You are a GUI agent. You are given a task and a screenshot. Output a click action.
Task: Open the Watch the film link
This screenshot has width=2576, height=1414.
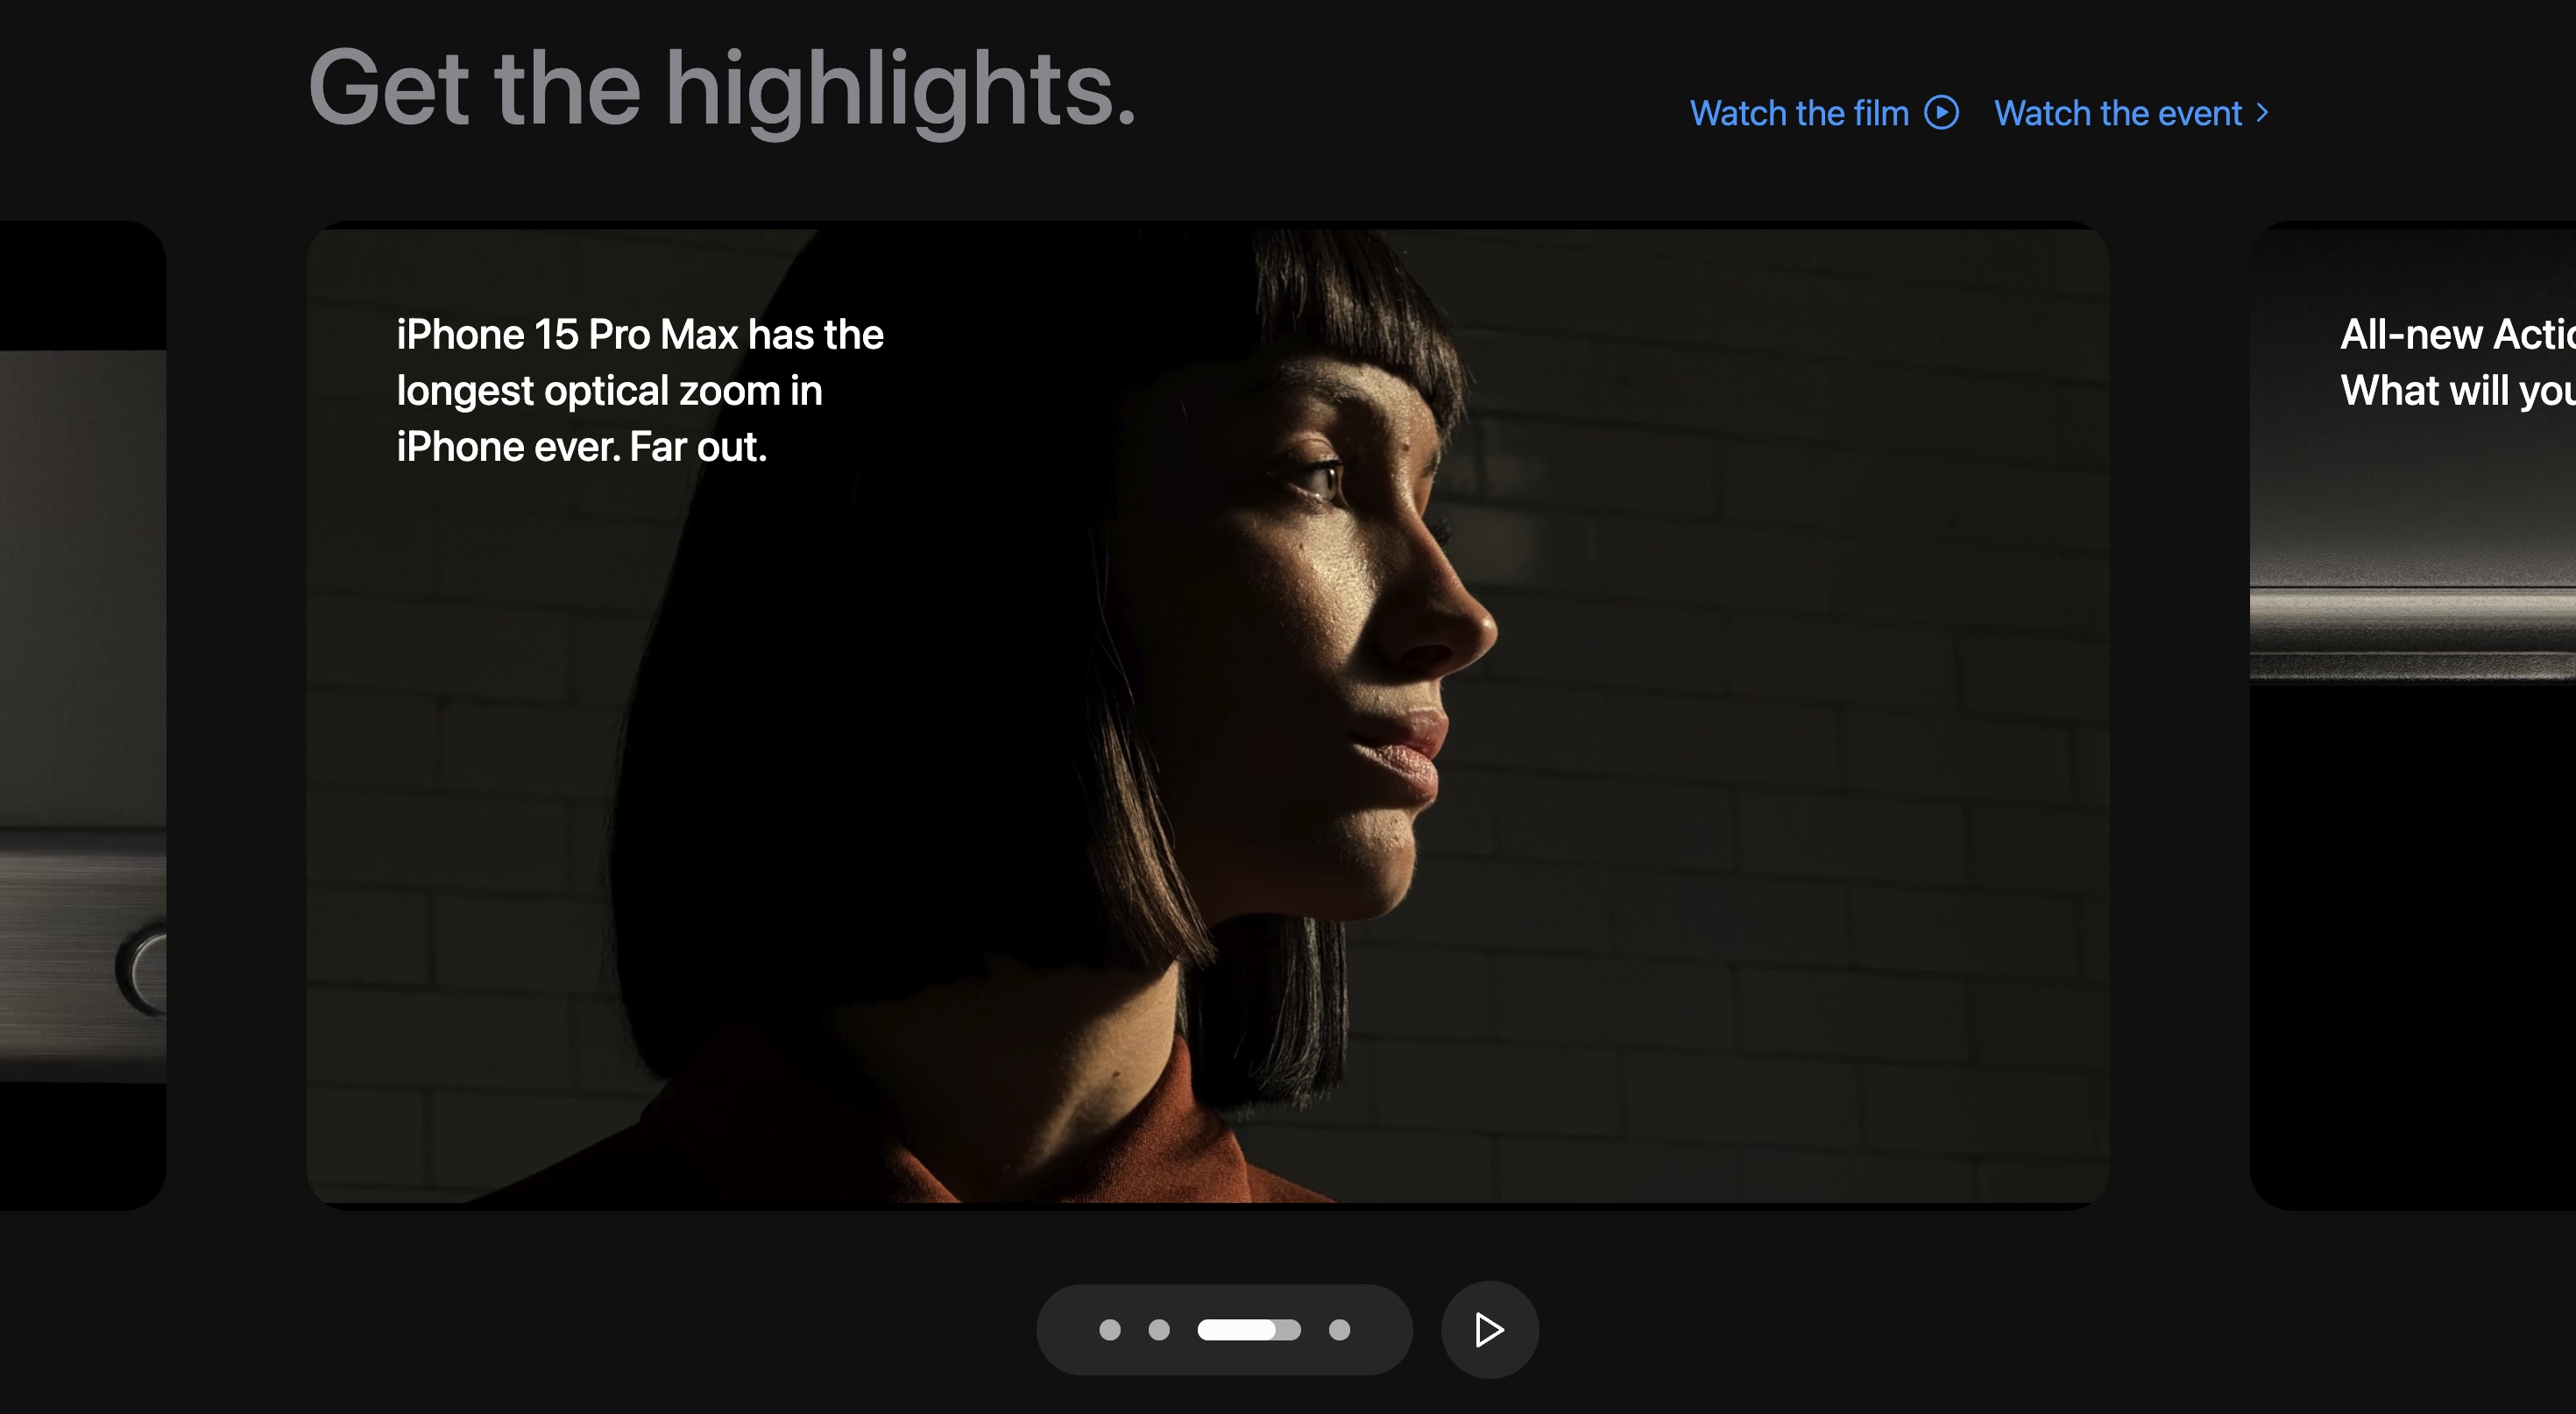tap(1824, 113)
